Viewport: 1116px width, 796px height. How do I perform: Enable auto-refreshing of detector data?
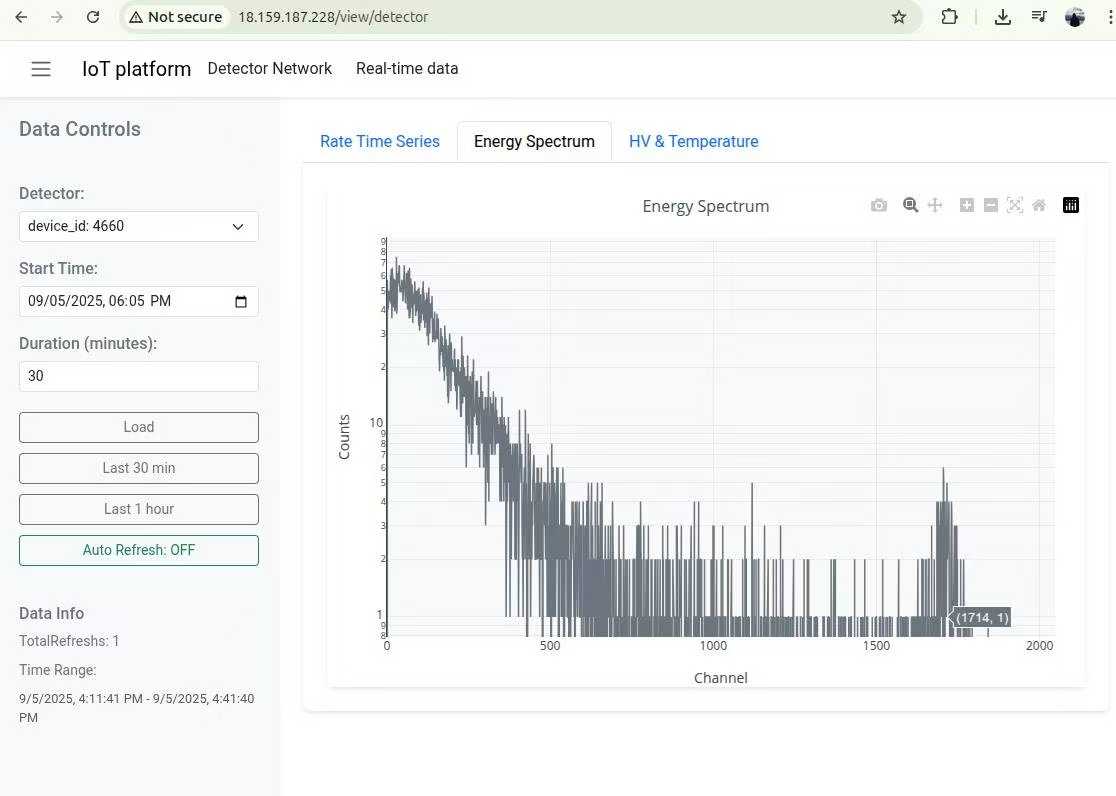[x=138, y=549]
